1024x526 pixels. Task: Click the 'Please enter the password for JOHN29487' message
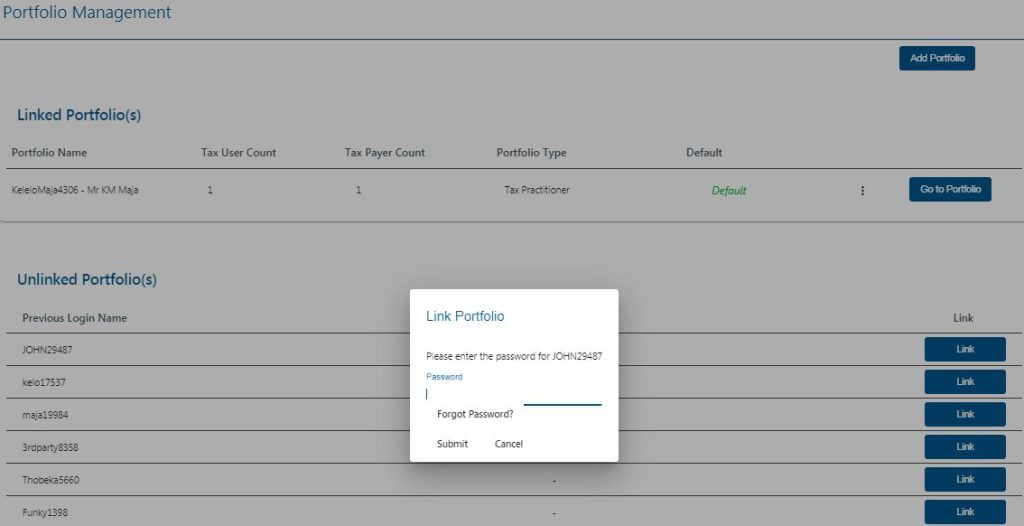(x=514, y=357)
